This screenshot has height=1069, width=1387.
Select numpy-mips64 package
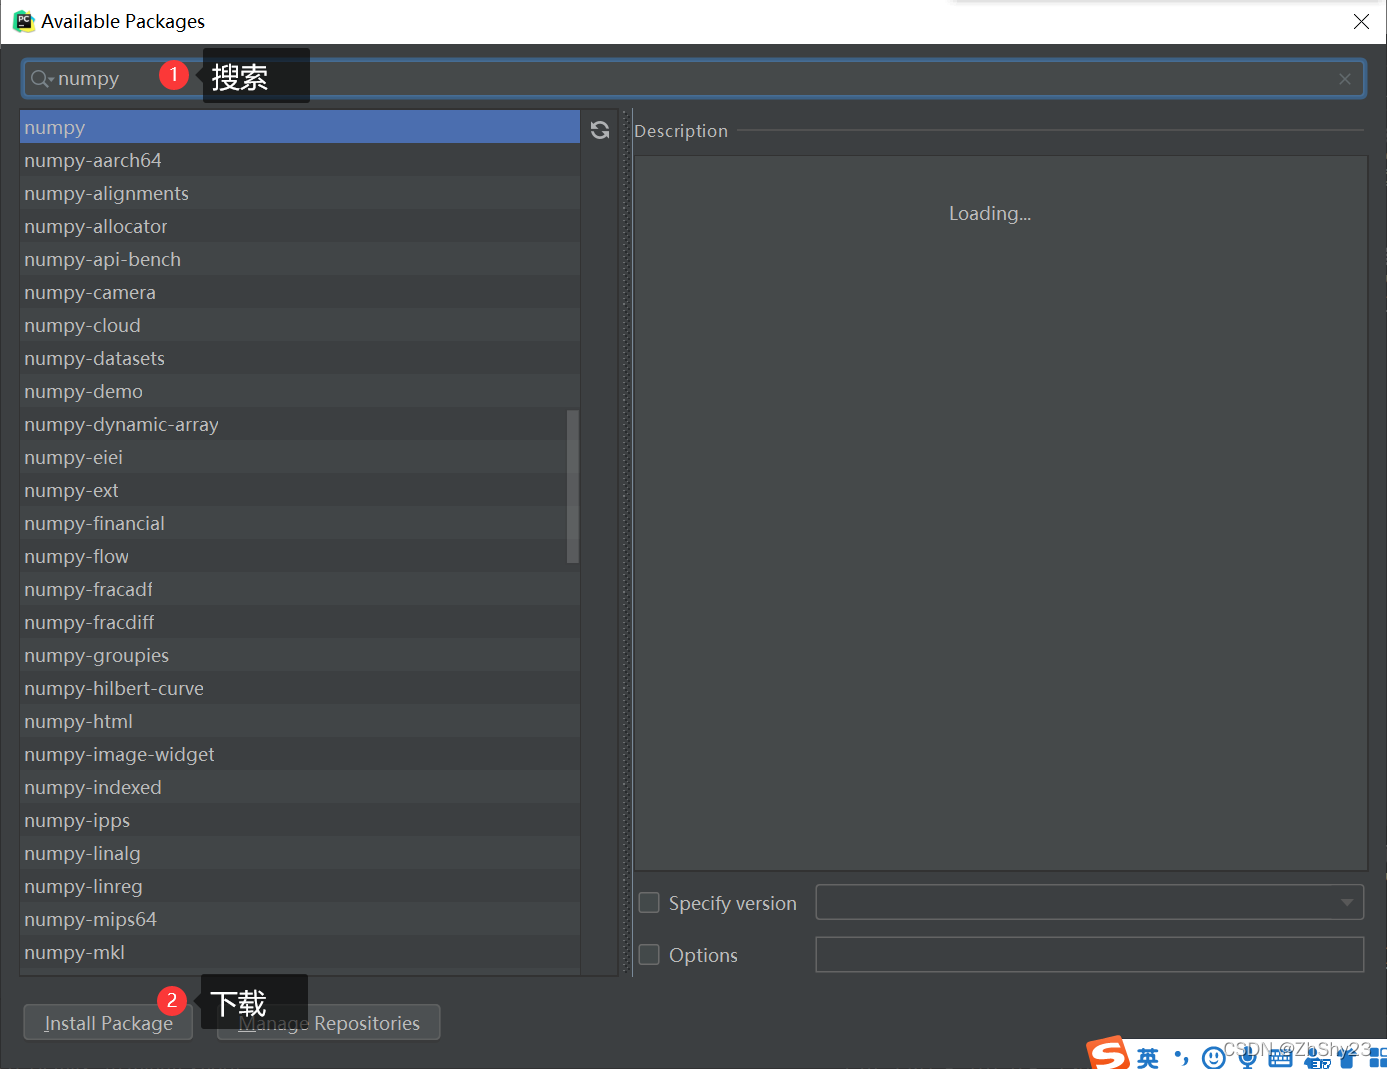pos(300,919)
